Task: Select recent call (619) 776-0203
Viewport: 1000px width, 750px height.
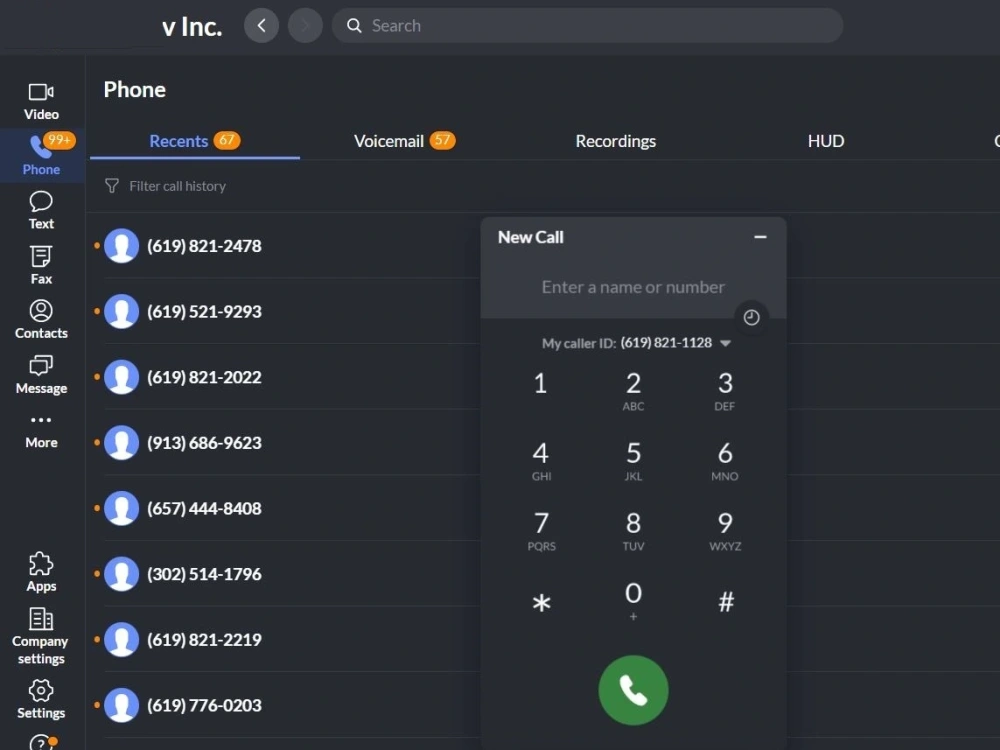Action: [204, 705]
